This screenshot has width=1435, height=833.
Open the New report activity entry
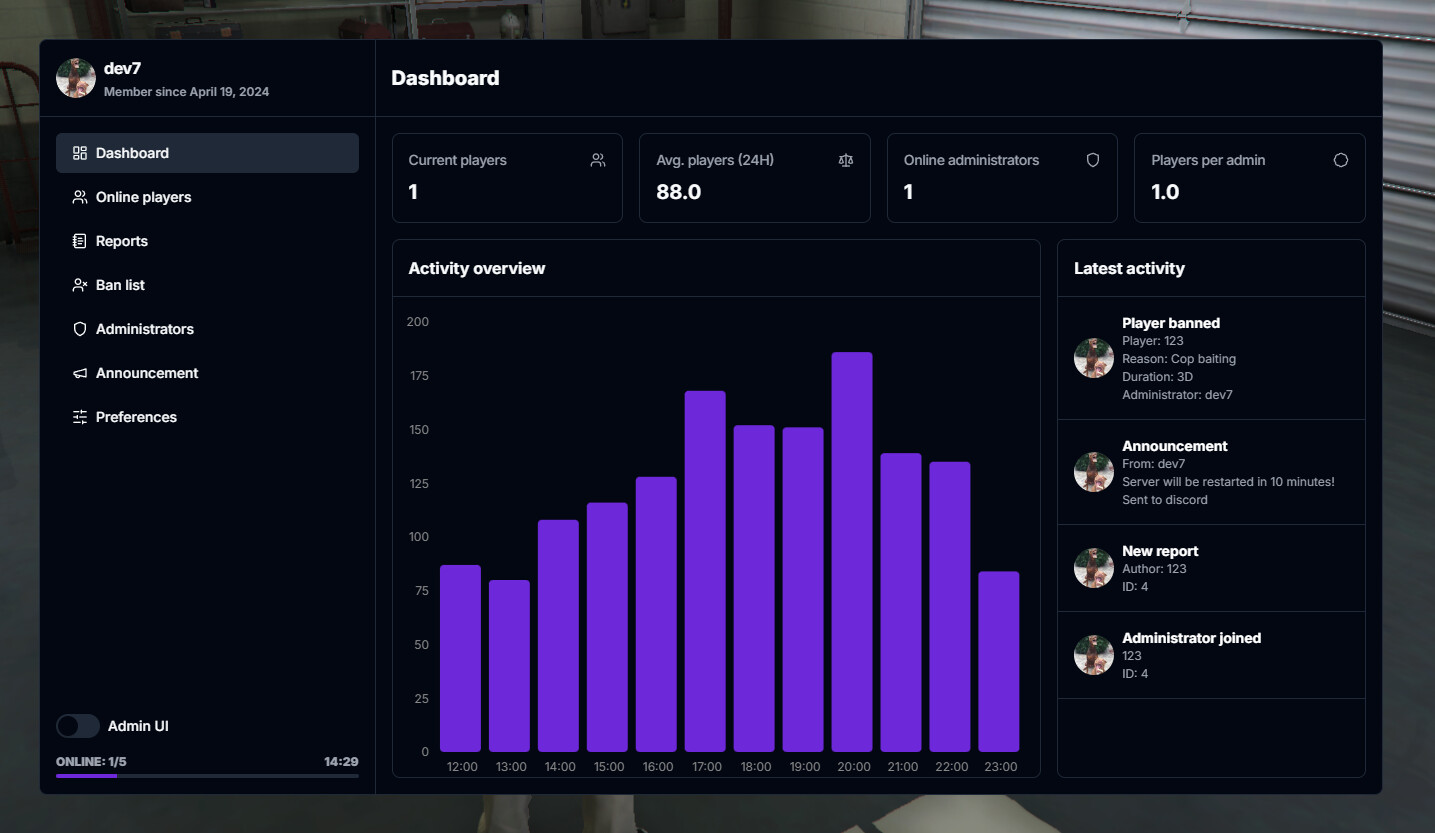(1200, 567)
